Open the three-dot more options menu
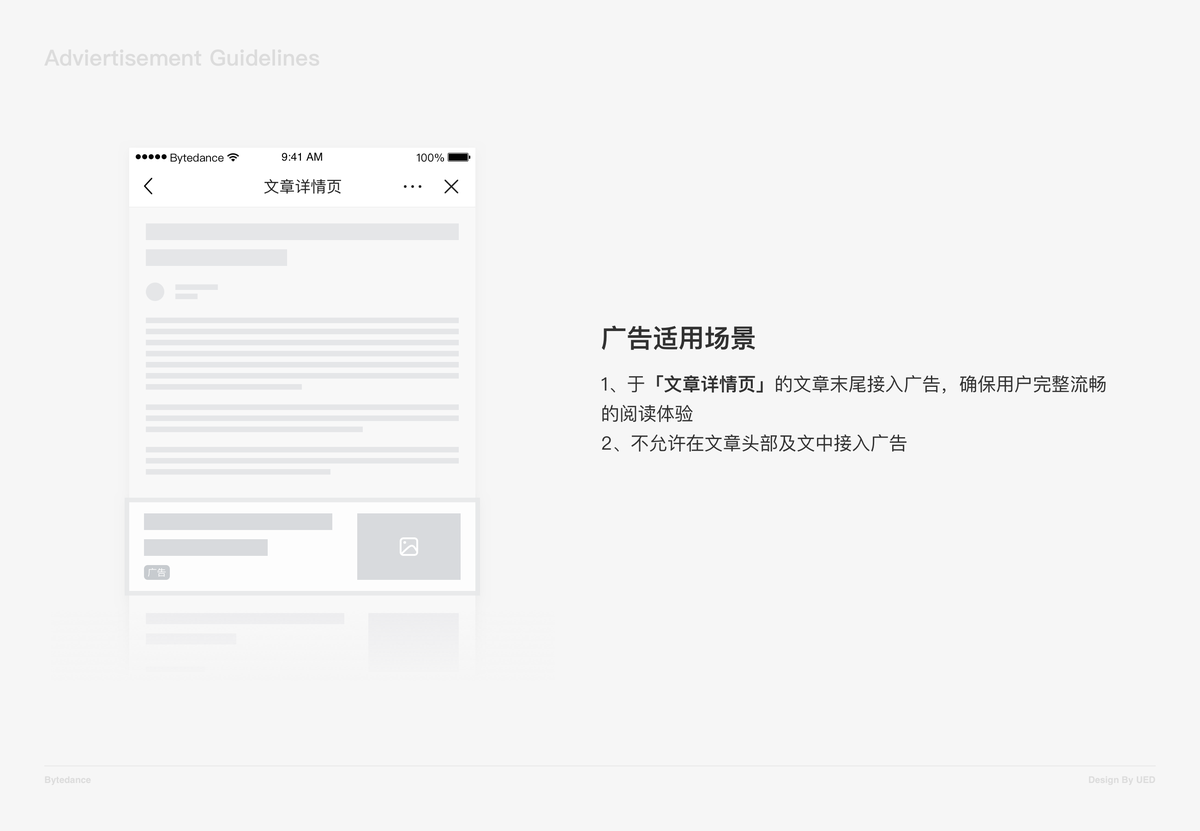Screen dimensions: 1200x831 pos(412,186)
